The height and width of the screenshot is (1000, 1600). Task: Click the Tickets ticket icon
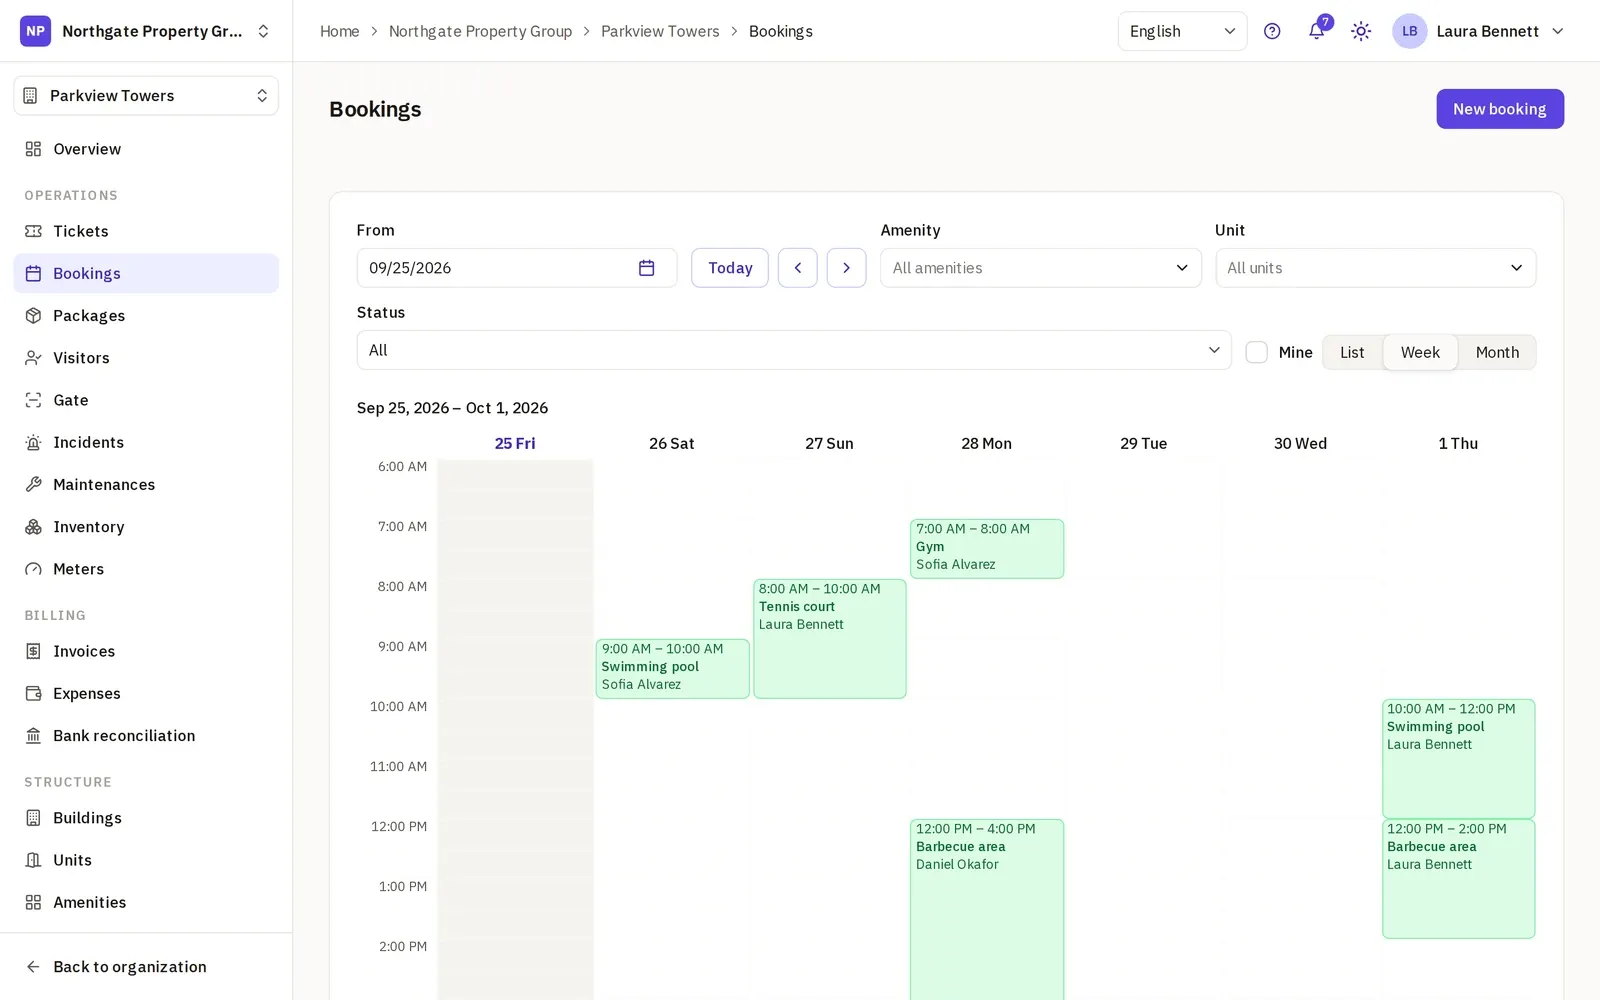pos(33,231)
